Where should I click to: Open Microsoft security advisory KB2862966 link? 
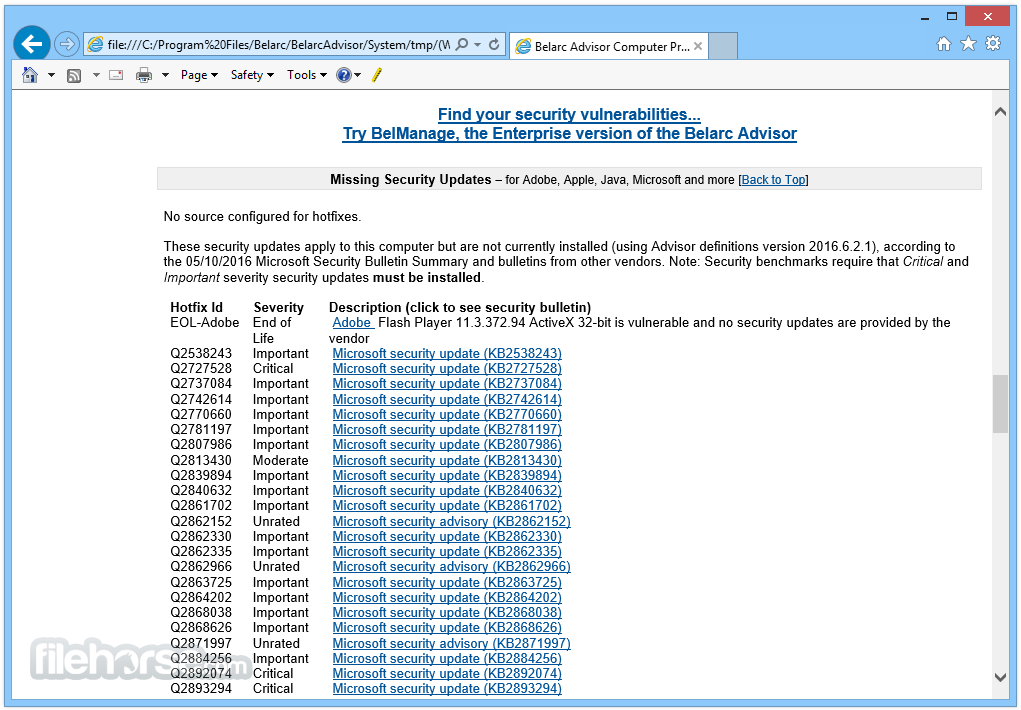451,566
